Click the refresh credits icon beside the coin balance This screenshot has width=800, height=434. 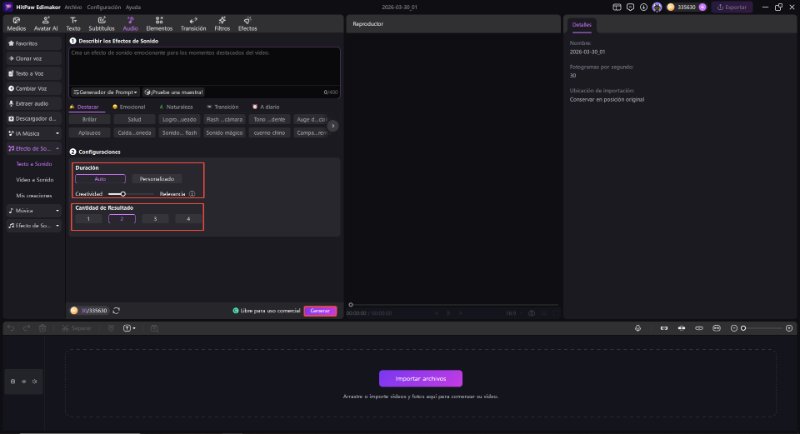click(x=116, y=311)
